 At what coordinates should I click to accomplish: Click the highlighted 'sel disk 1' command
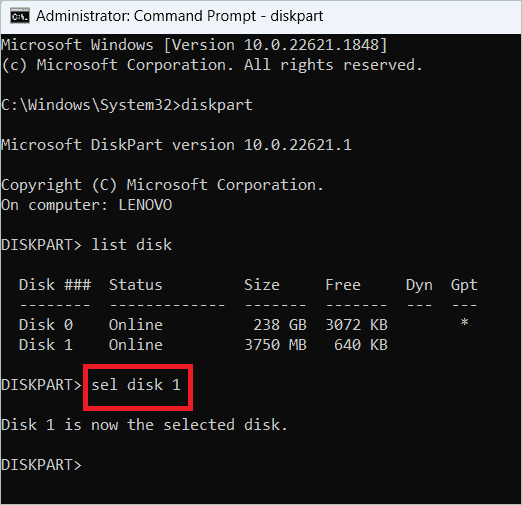click(136, 385)
